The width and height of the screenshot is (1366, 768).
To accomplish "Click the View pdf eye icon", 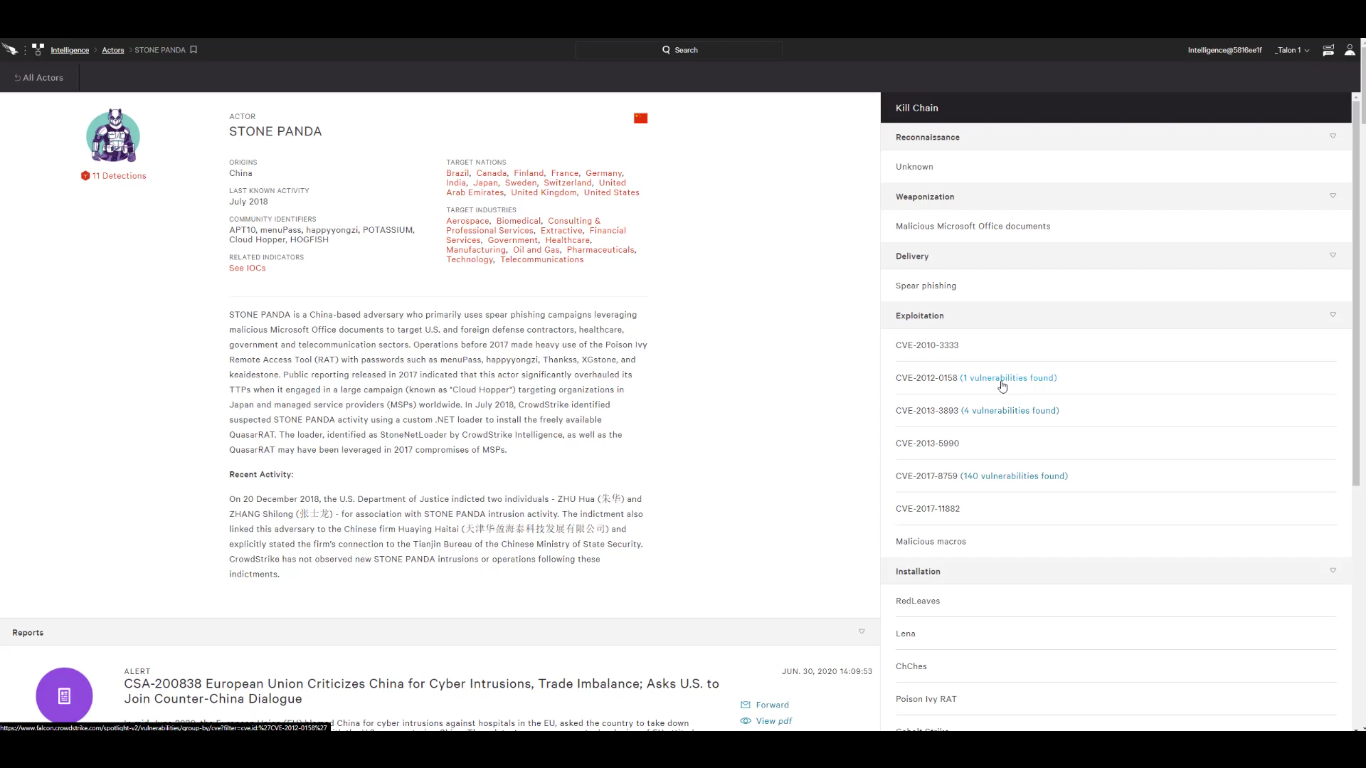I will coord(745,721).
